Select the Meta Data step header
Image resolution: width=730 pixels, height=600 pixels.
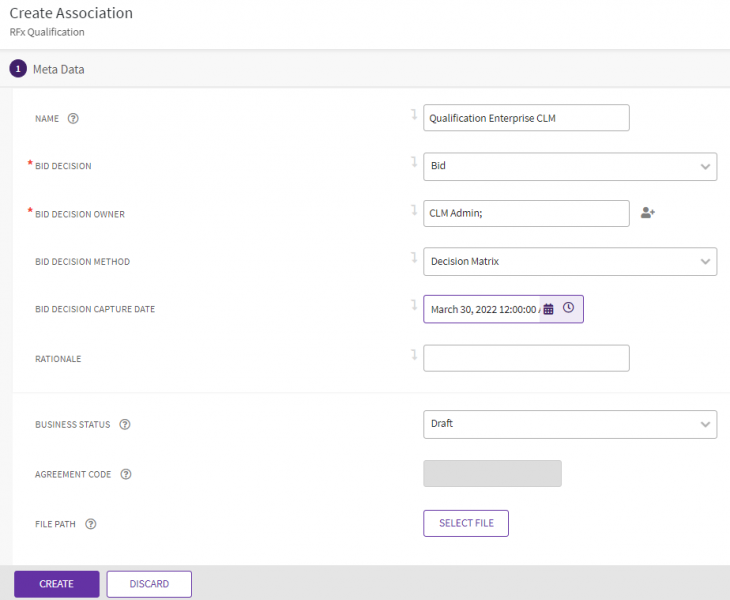58,70
